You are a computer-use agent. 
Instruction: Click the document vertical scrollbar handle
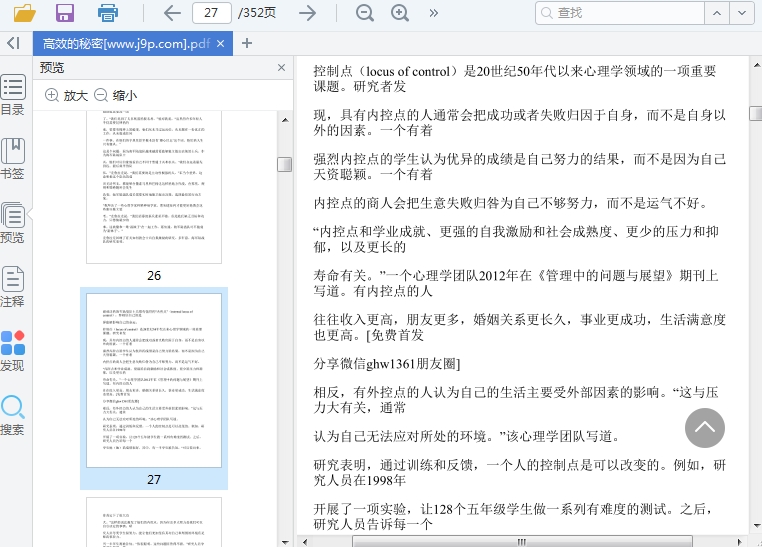point(756,113)
